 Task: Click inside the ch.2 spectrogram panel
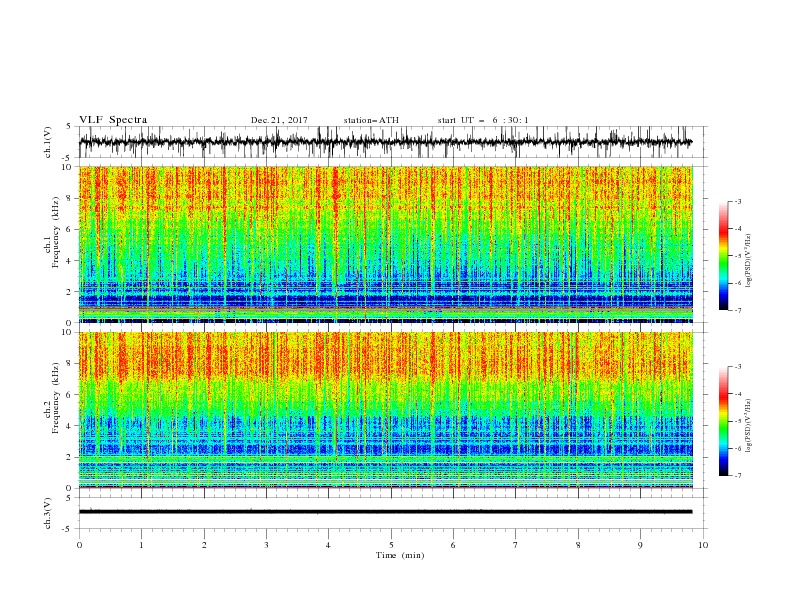tap(386, 410)
